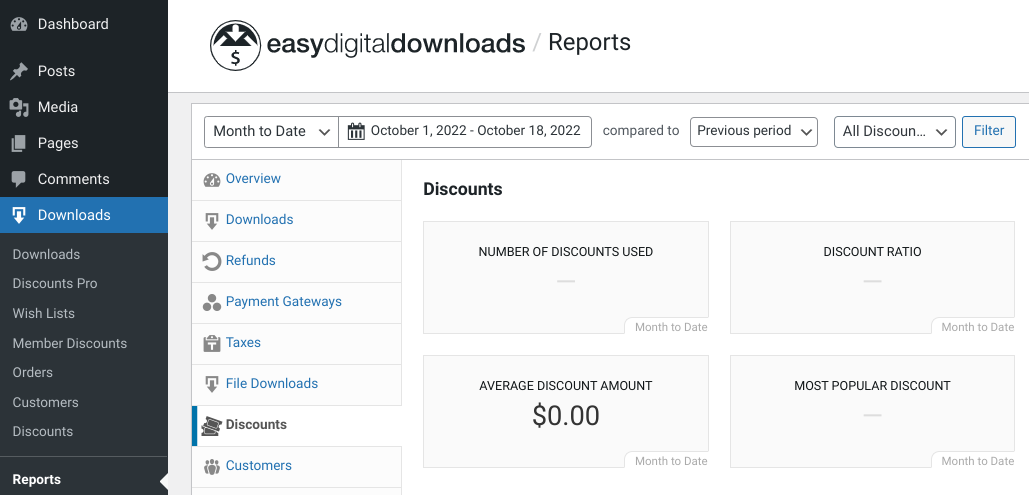Select the File Downloads report tab
The height and width of the screenshot is (495, 1029).
271,384
